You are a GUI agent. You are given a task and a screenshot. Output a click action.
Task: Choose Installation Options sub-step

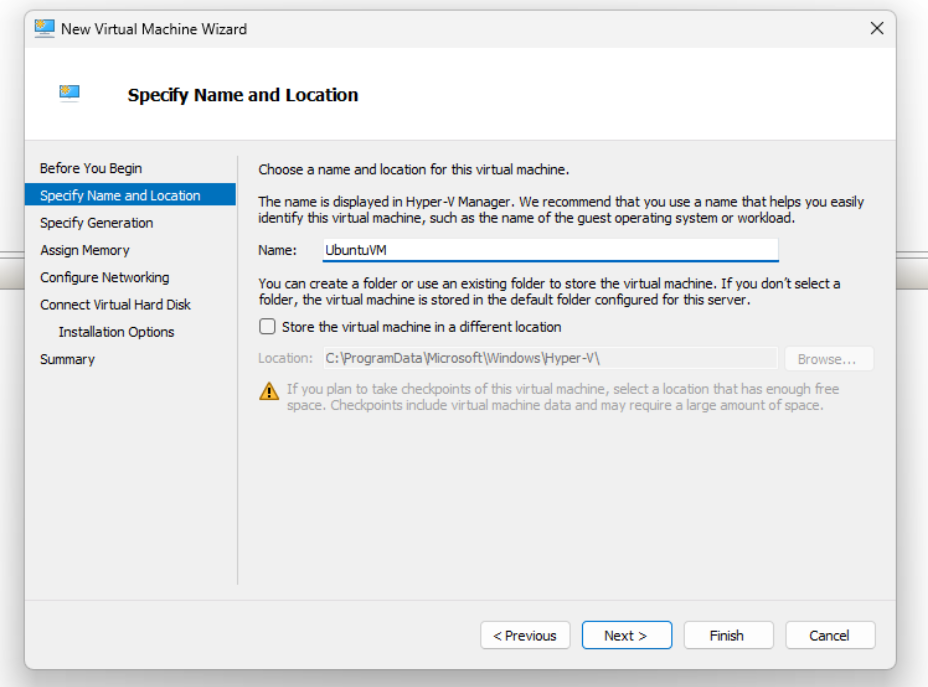[116, 332]
